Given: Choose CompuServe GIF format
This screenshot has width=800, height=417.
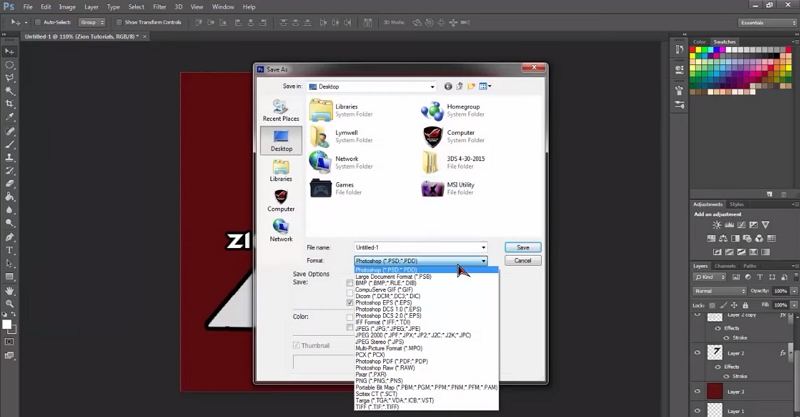Looking at the screenshot, I should pyautogui.click(x=384, y=289).
